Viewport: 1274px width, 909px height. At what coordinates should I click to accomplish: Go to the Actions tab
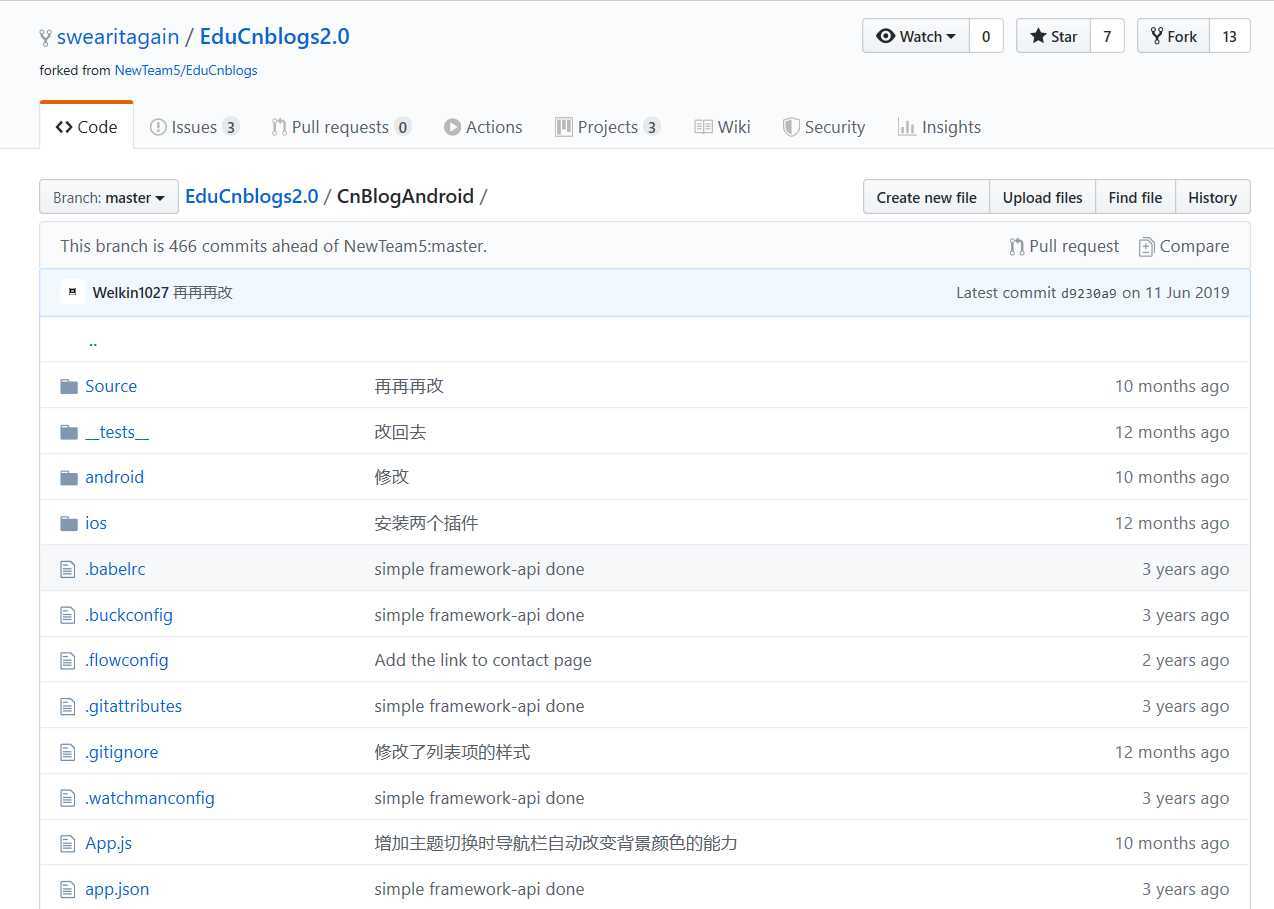click(x=483, y=127)
